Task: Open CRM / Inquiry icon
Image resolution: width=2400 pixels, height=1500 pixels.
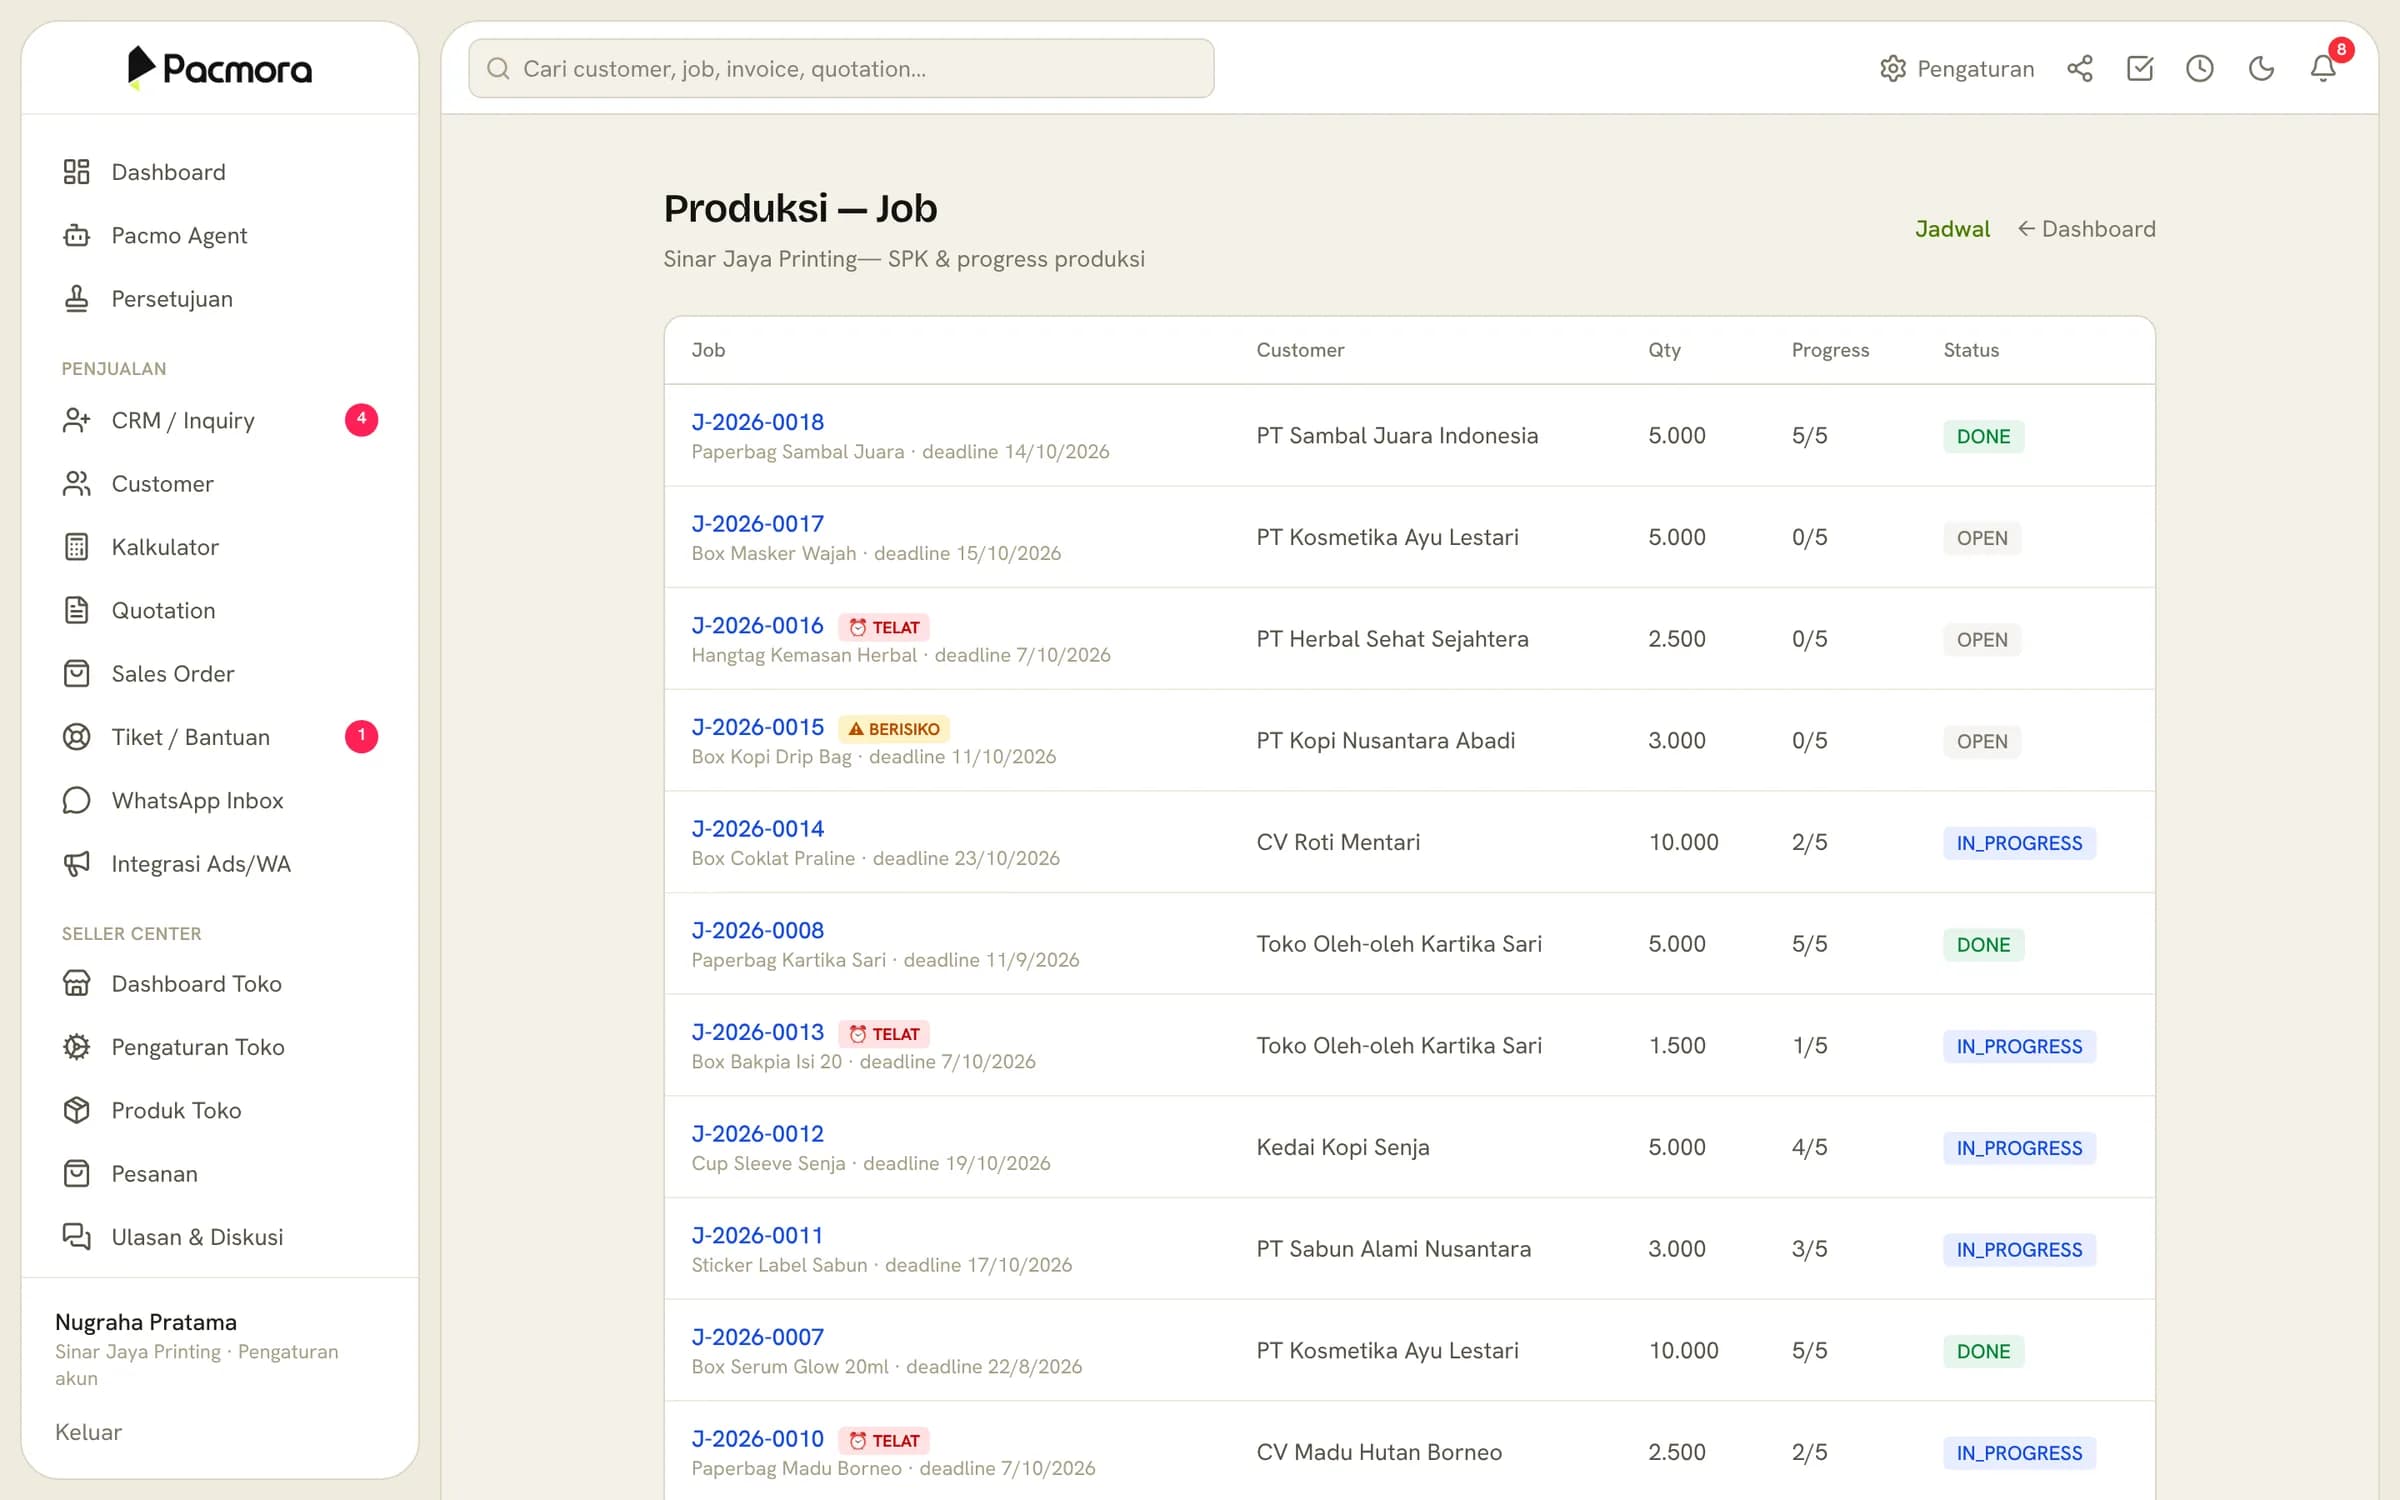Action: click(x=77, y=420)
